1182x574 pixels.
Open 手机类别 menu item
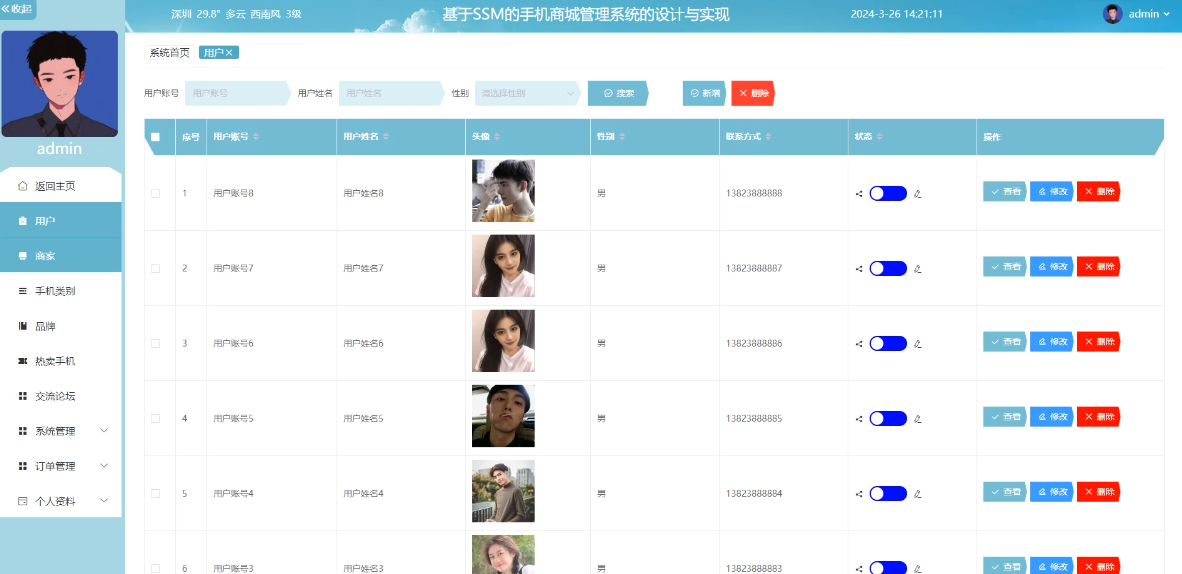click(x=60, y=291)
